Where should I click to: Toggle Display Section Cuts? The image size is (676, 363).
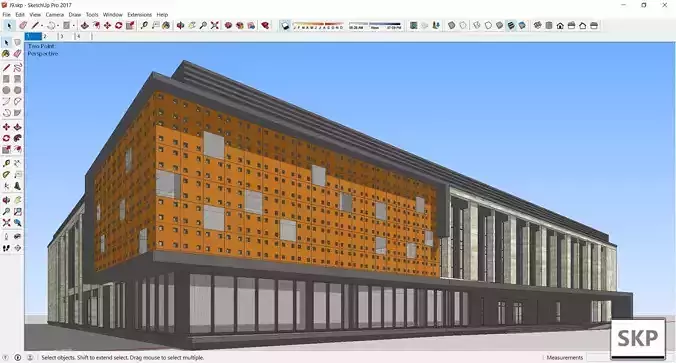436,25
